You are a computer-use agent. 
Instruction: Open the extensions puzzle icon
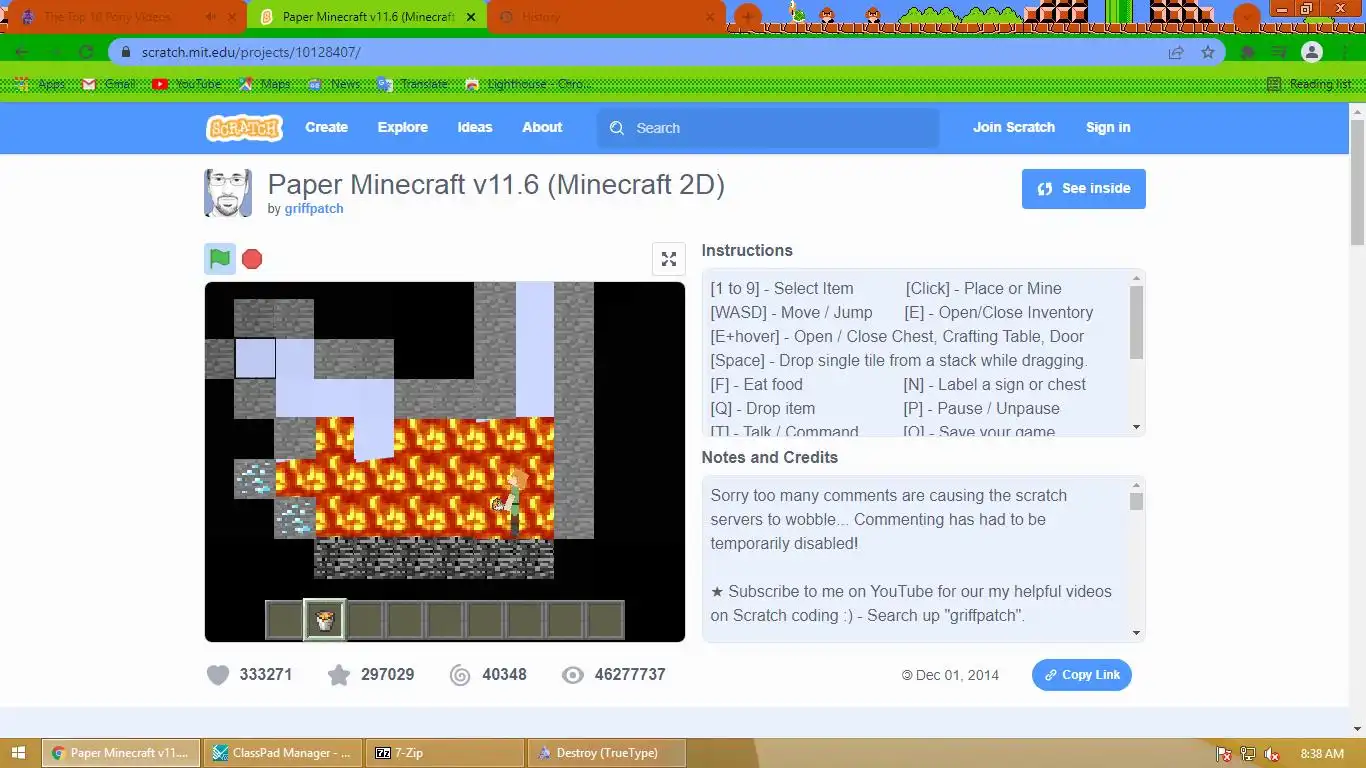pyautogui.click(x=1248, y=52)
